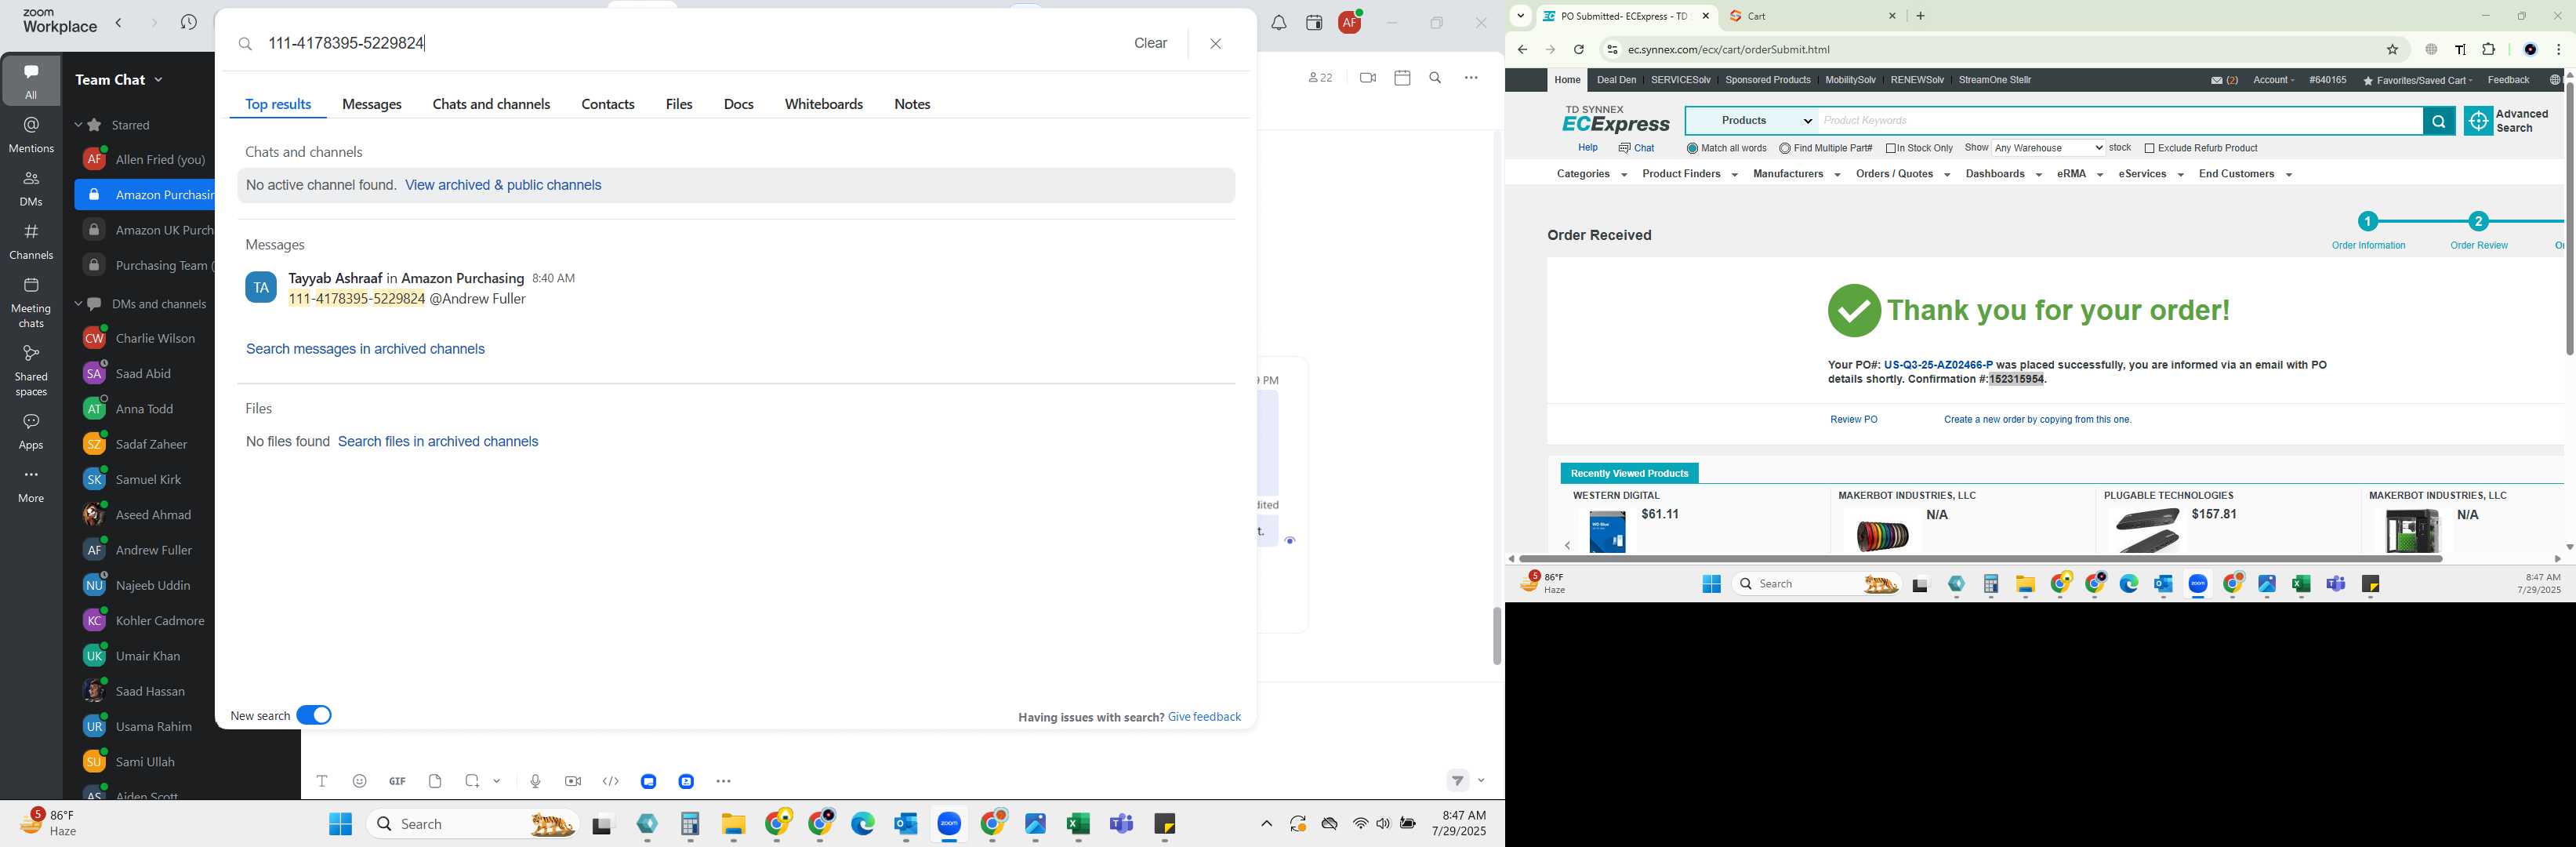Open Excel from the Windows taskbar
Viewport: 2576px width, 847px height.
tap(1077, 824)
